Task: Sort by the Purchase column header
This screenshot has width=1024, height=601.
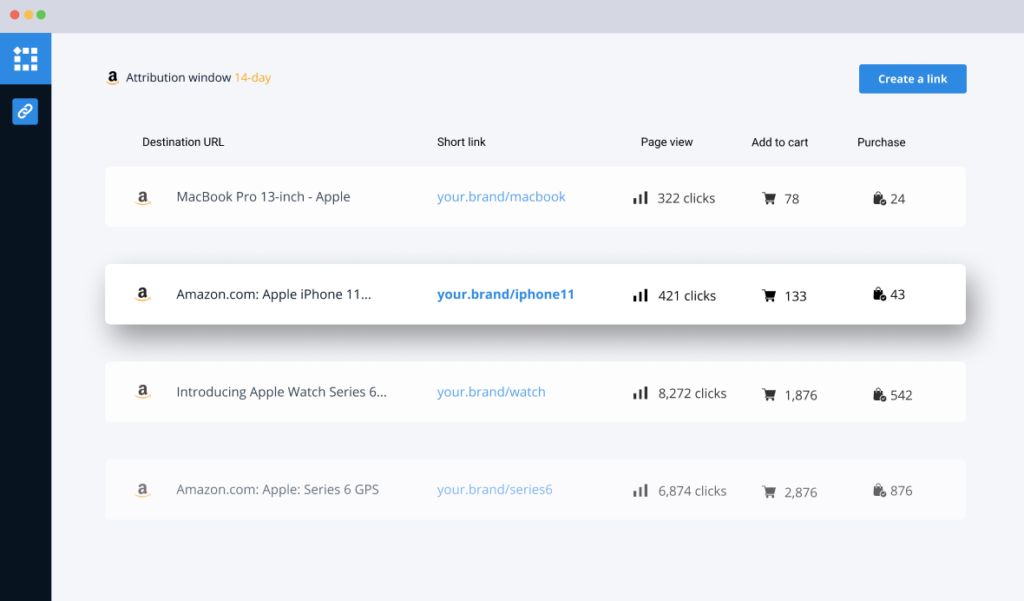Action: point(881,142)
